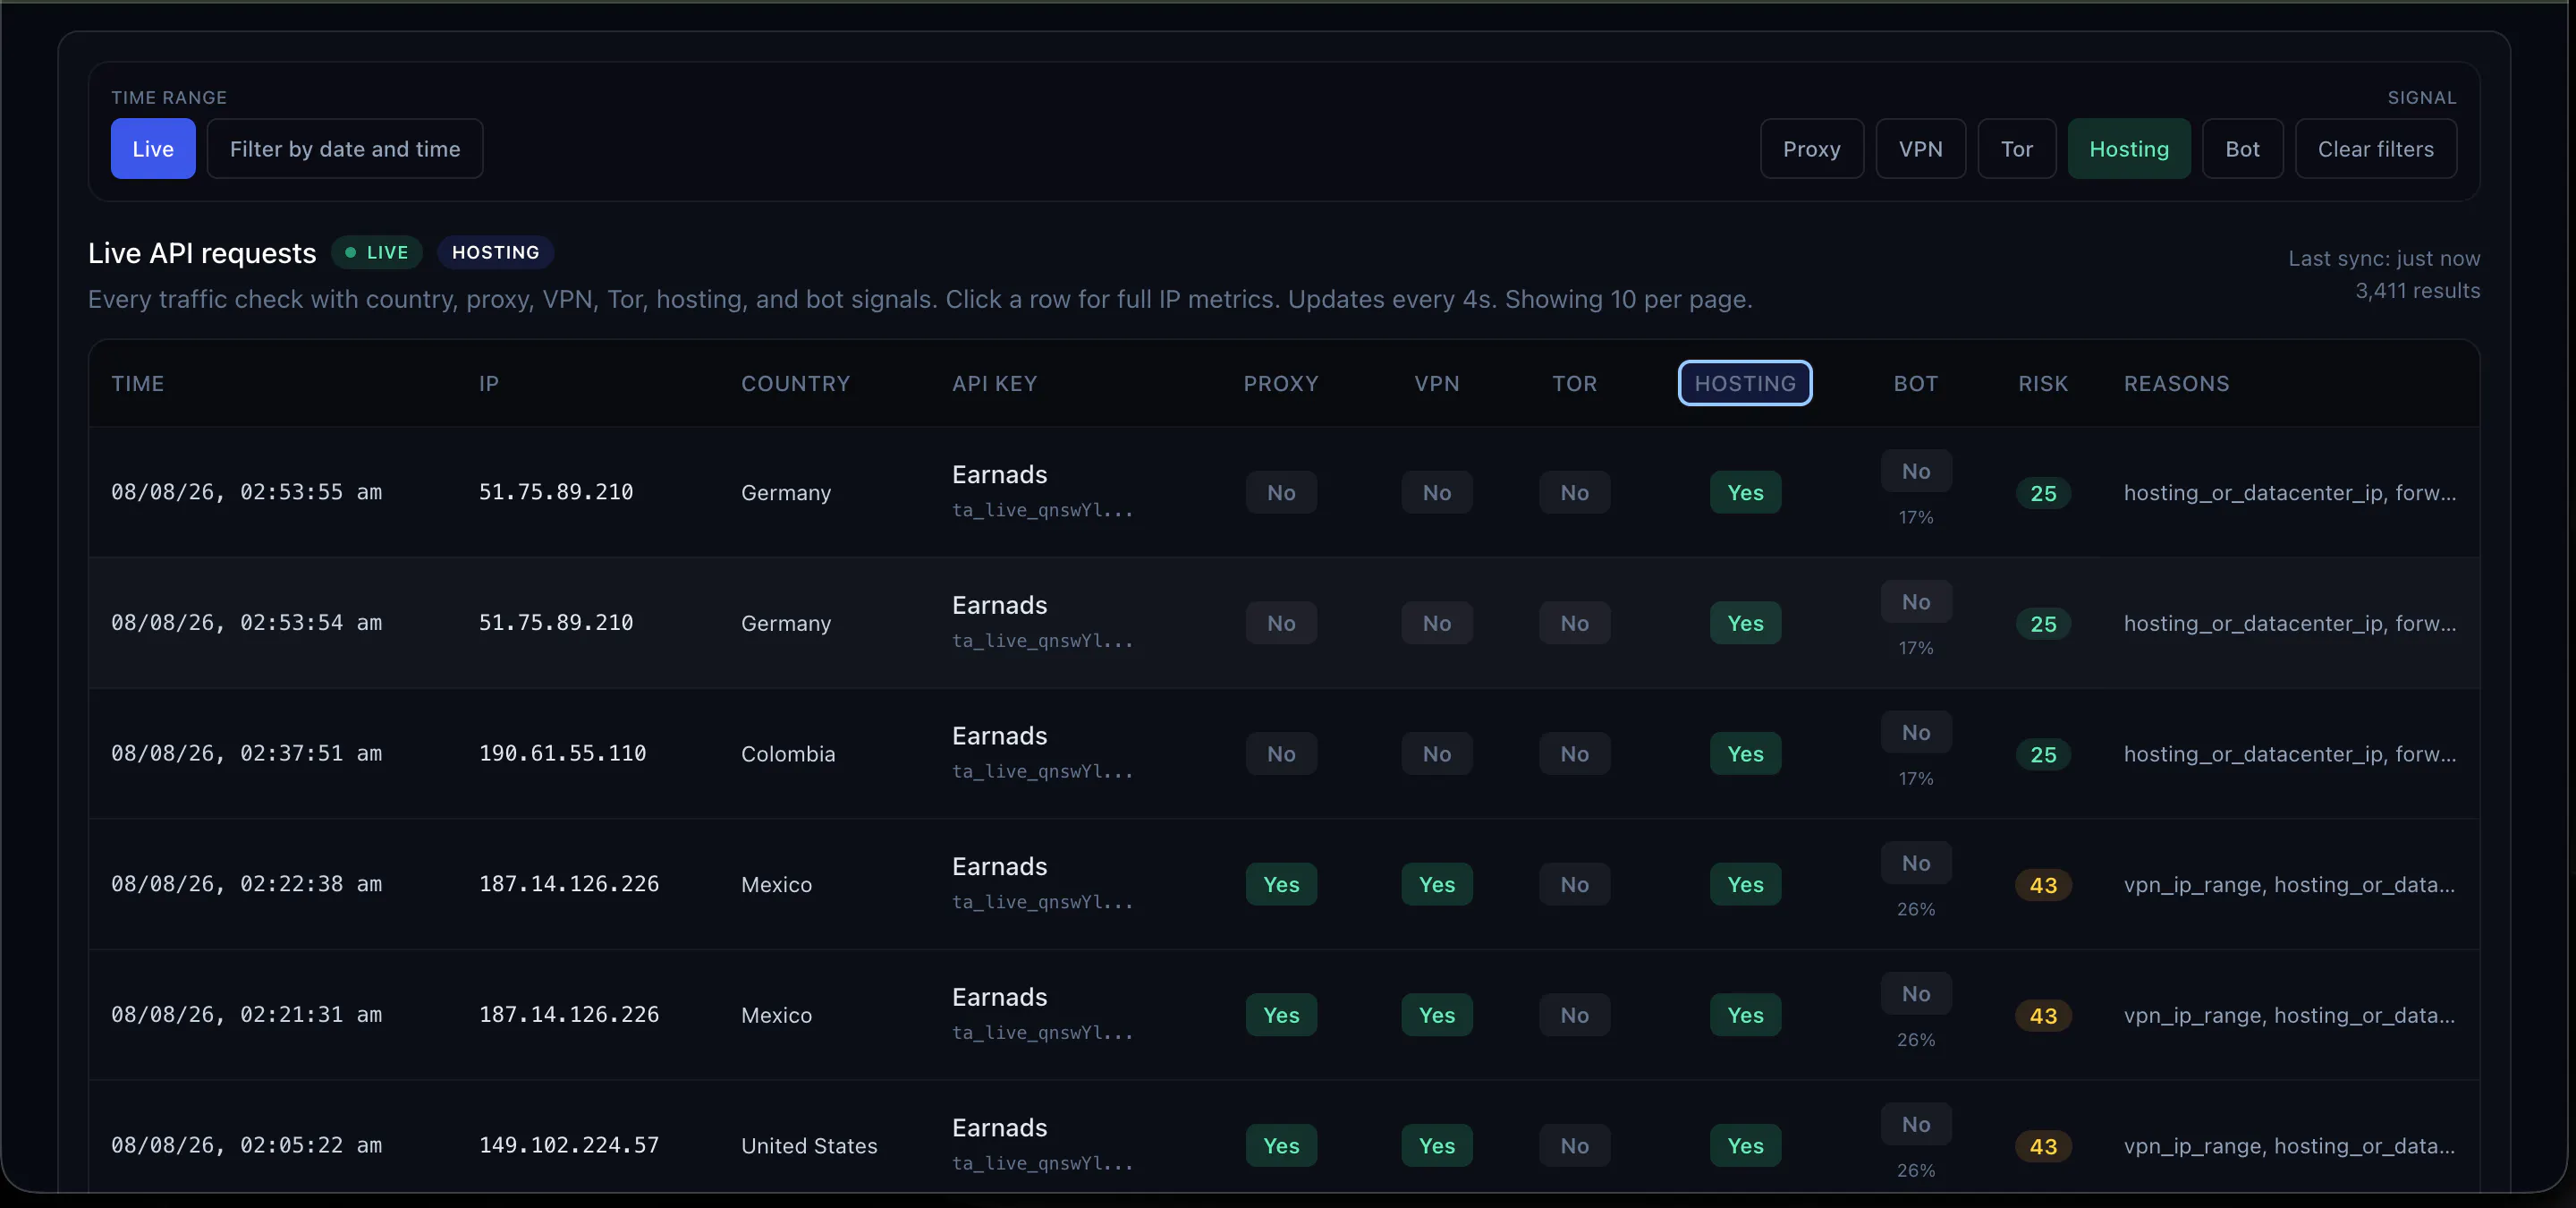Switch to the Live time range
The image size is (2576, 1208).
pos(153,149)
